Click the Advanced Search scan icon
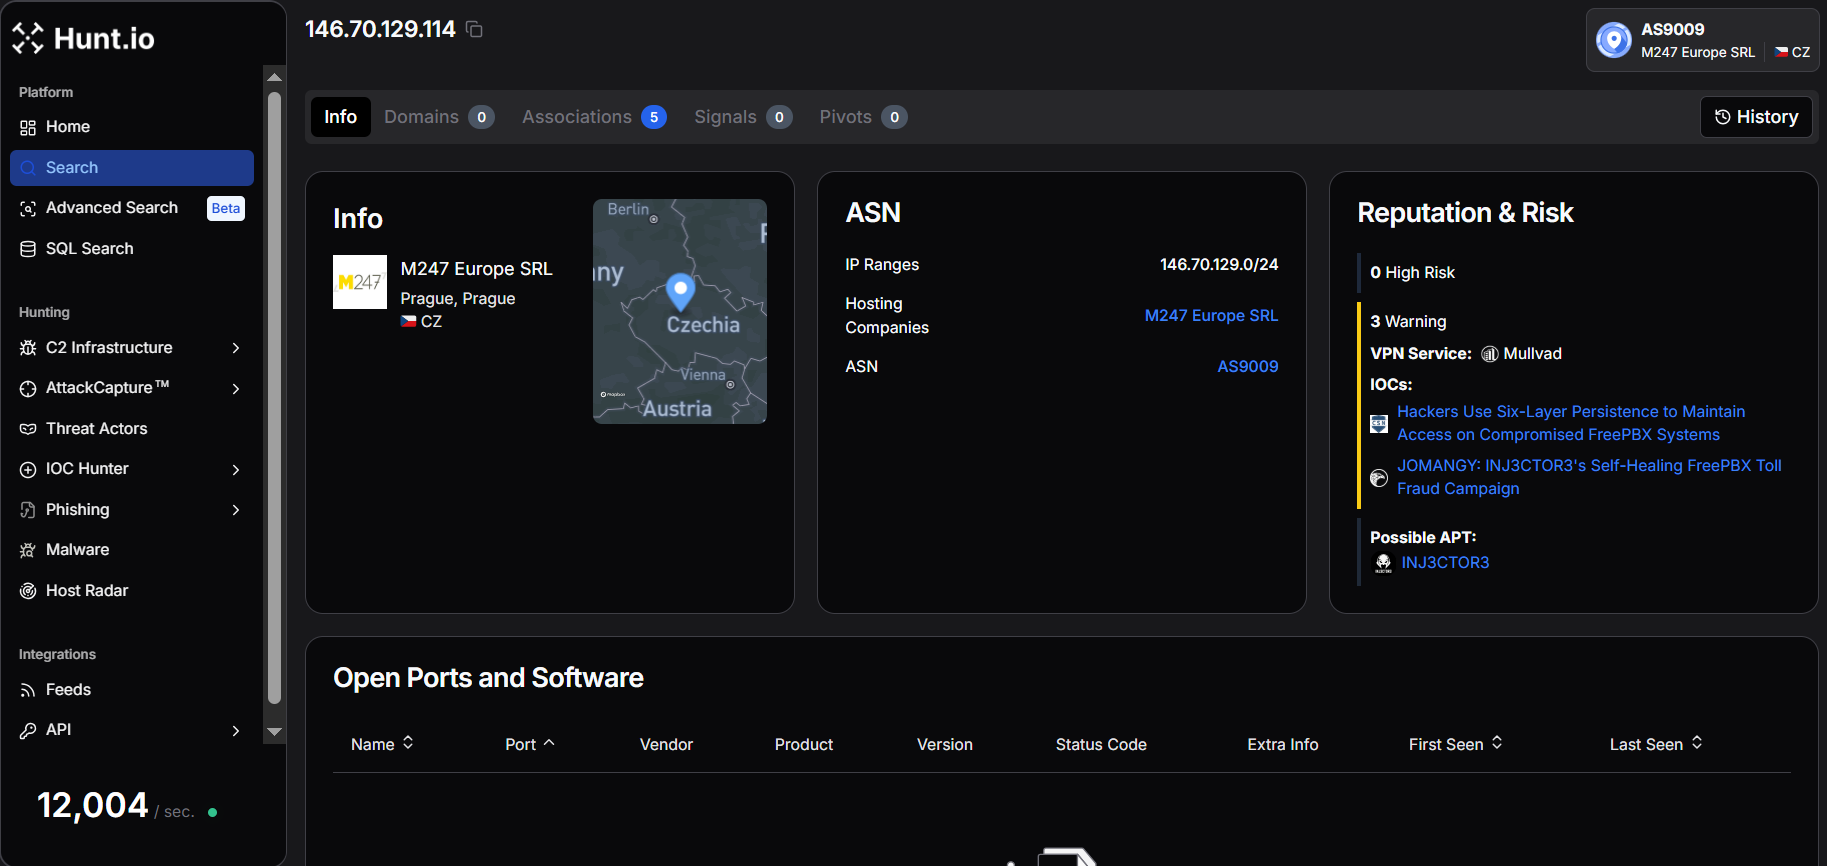 [x=28, y=208]
